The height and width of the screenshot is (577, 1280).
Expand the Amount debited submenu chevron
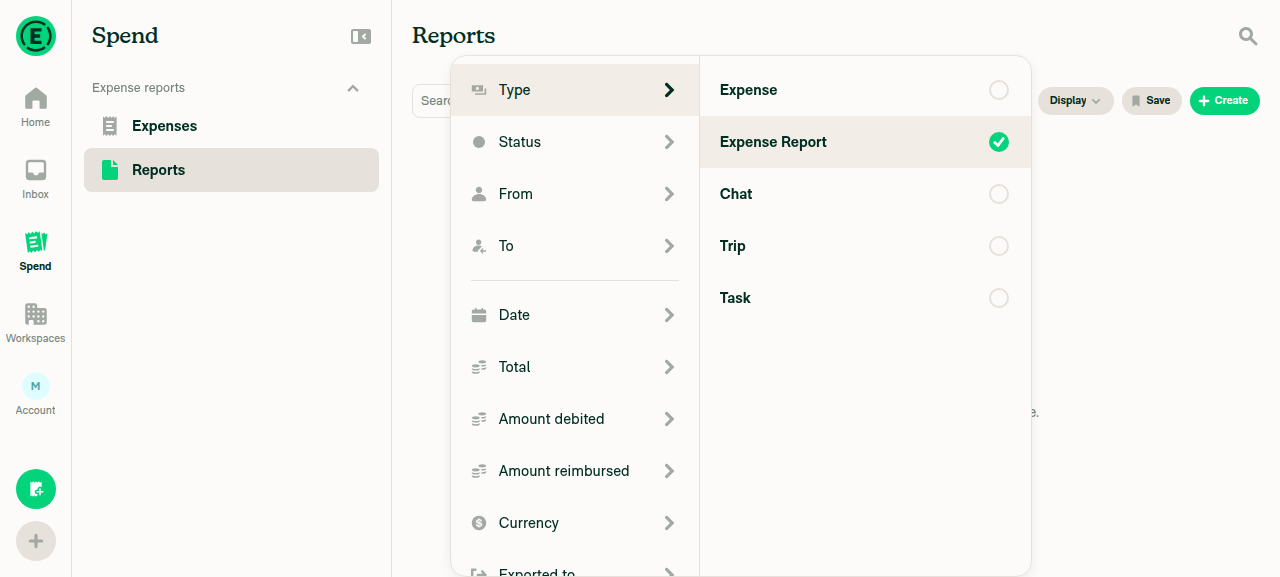pos(669,419)
